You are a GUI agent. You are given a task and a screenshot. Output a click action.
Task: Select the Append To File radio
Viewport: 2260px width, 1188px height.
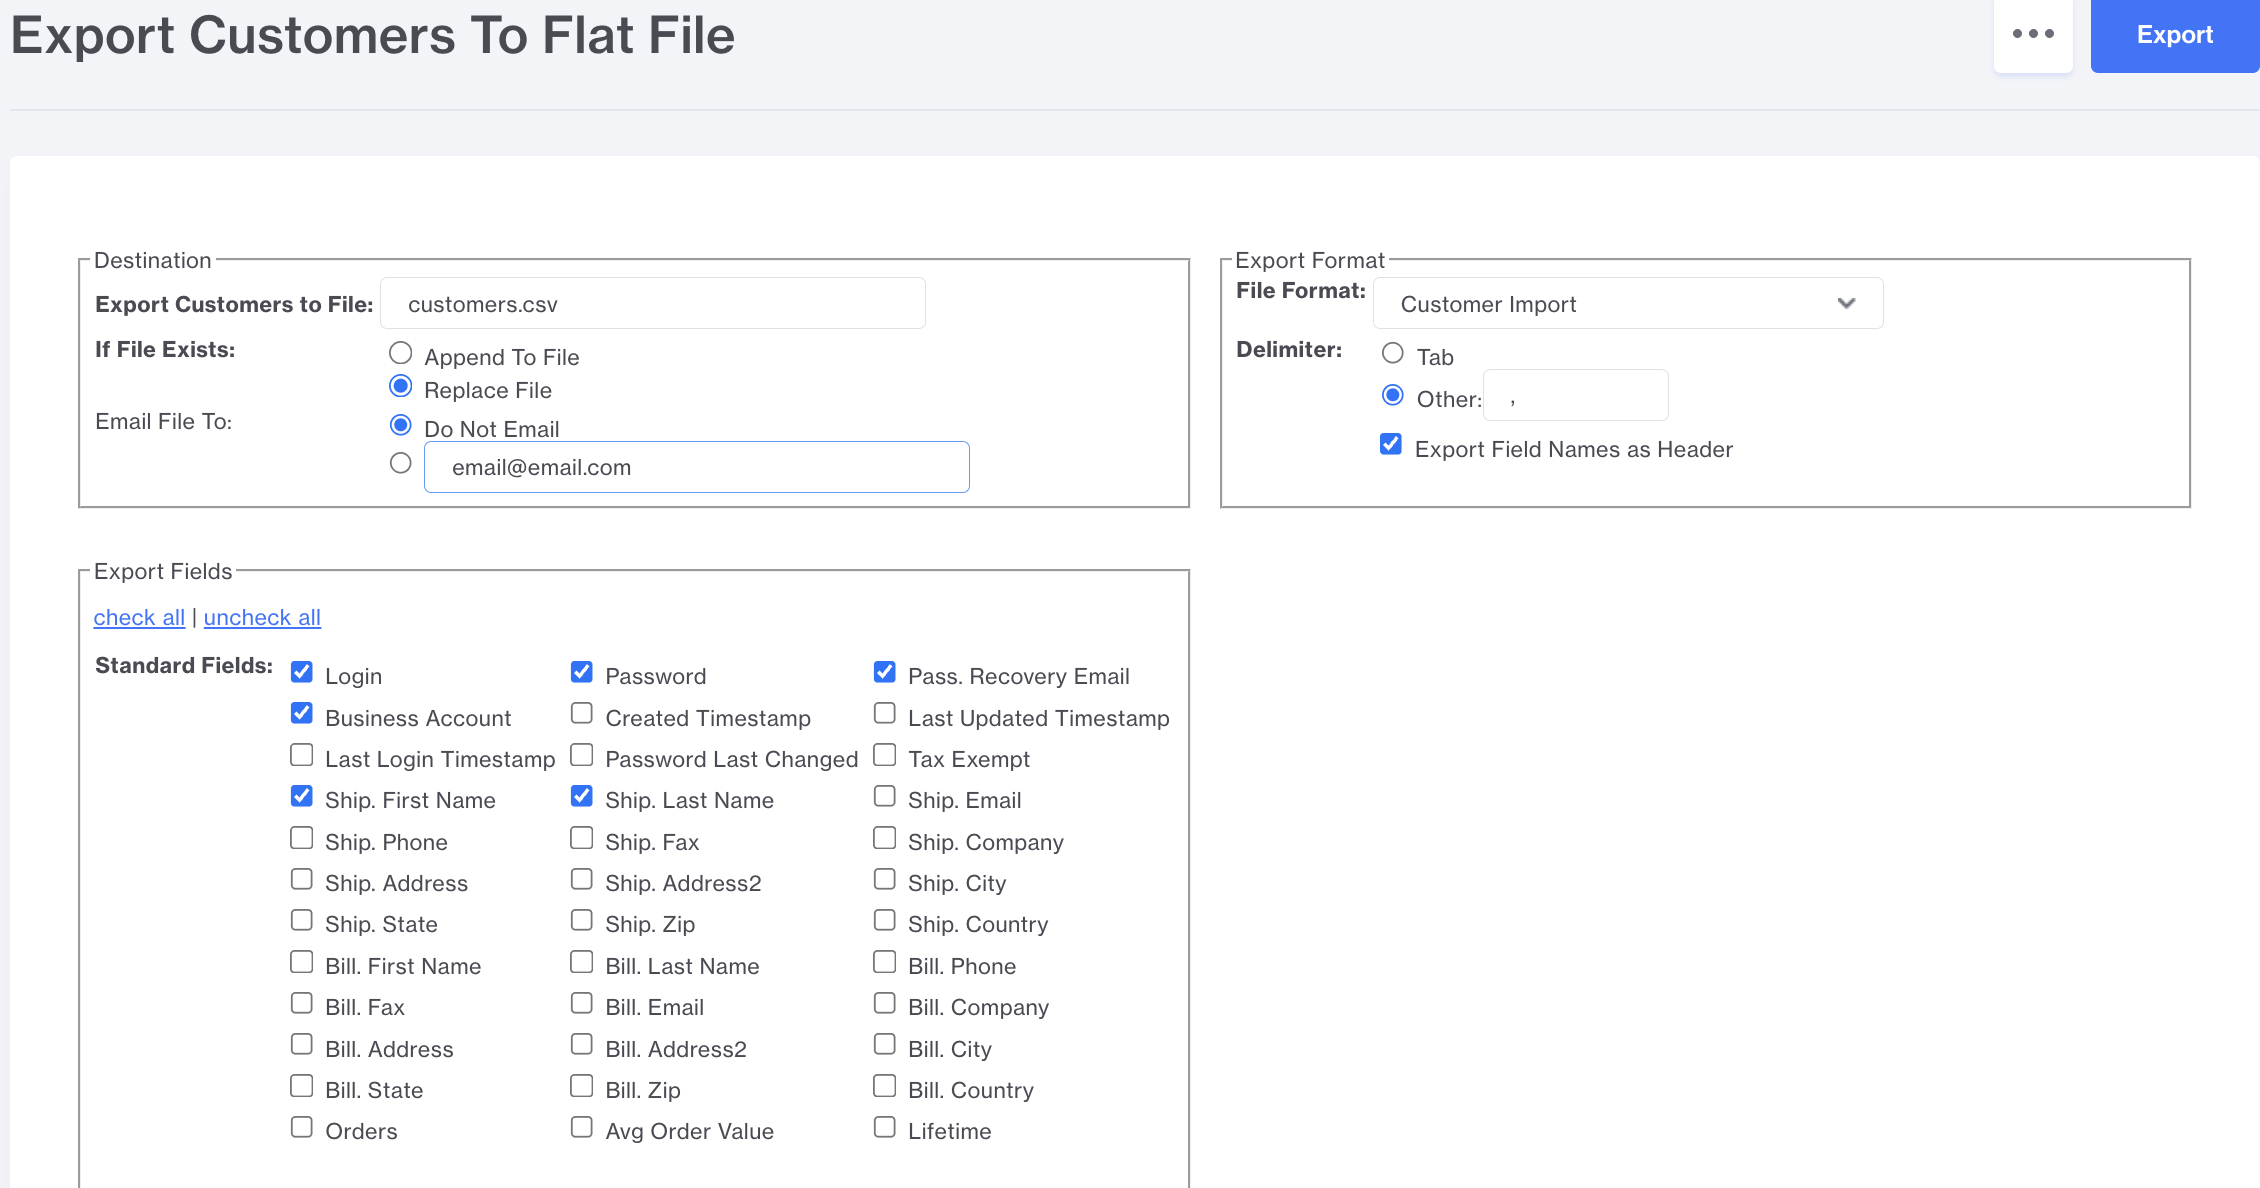tap(400, 353)
